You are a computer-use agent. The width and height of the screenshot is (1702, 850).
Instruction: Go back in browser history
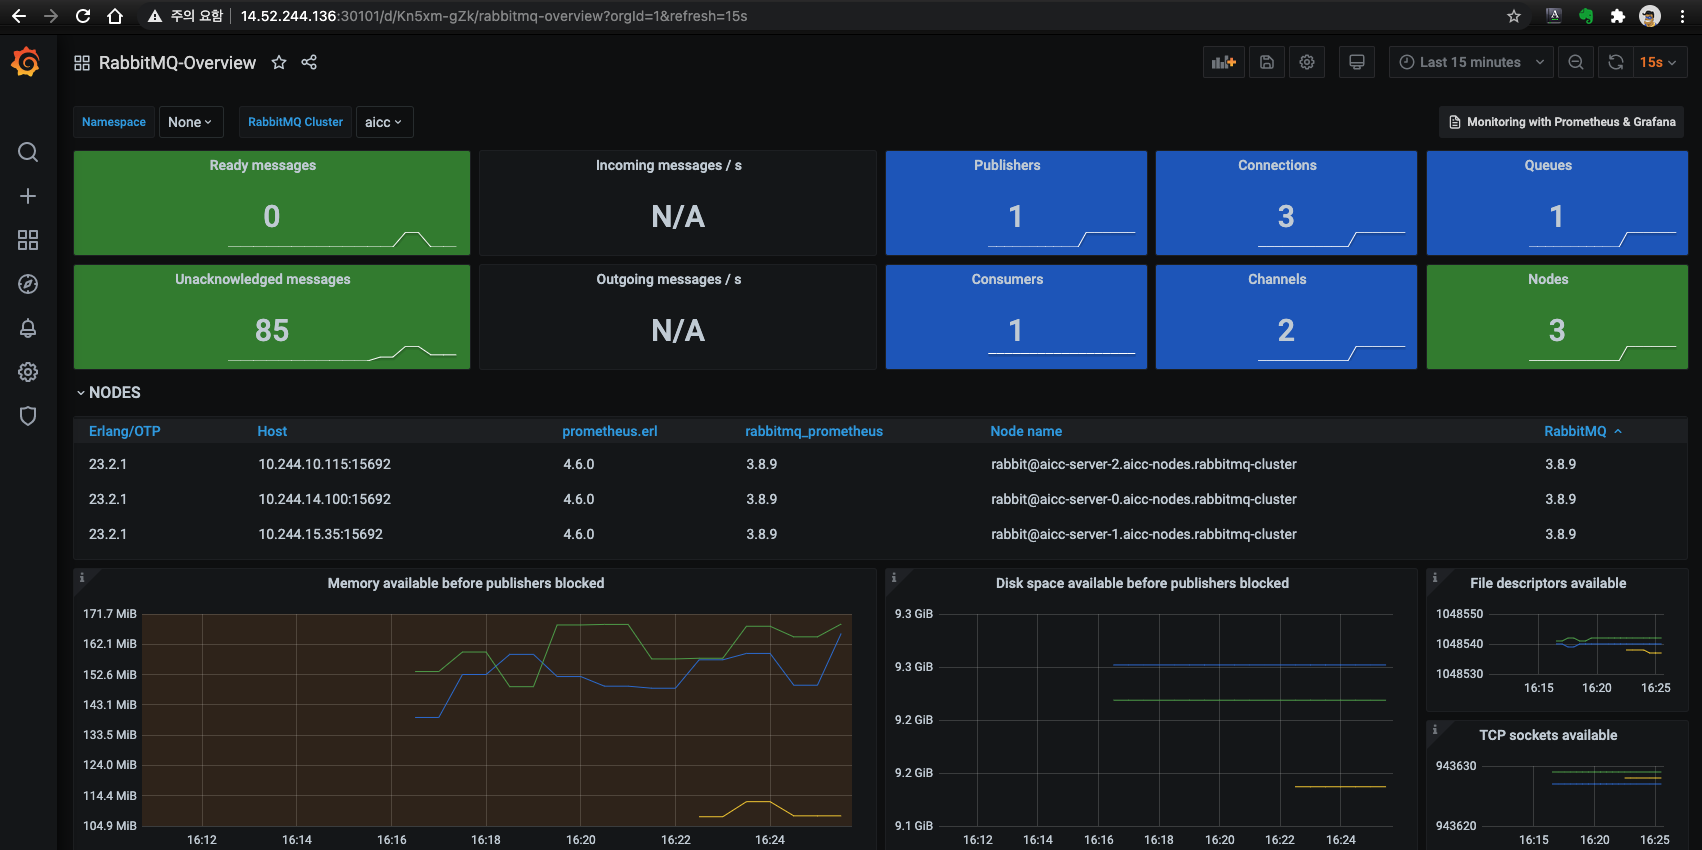pyautogui.click(x=19, y=16)
